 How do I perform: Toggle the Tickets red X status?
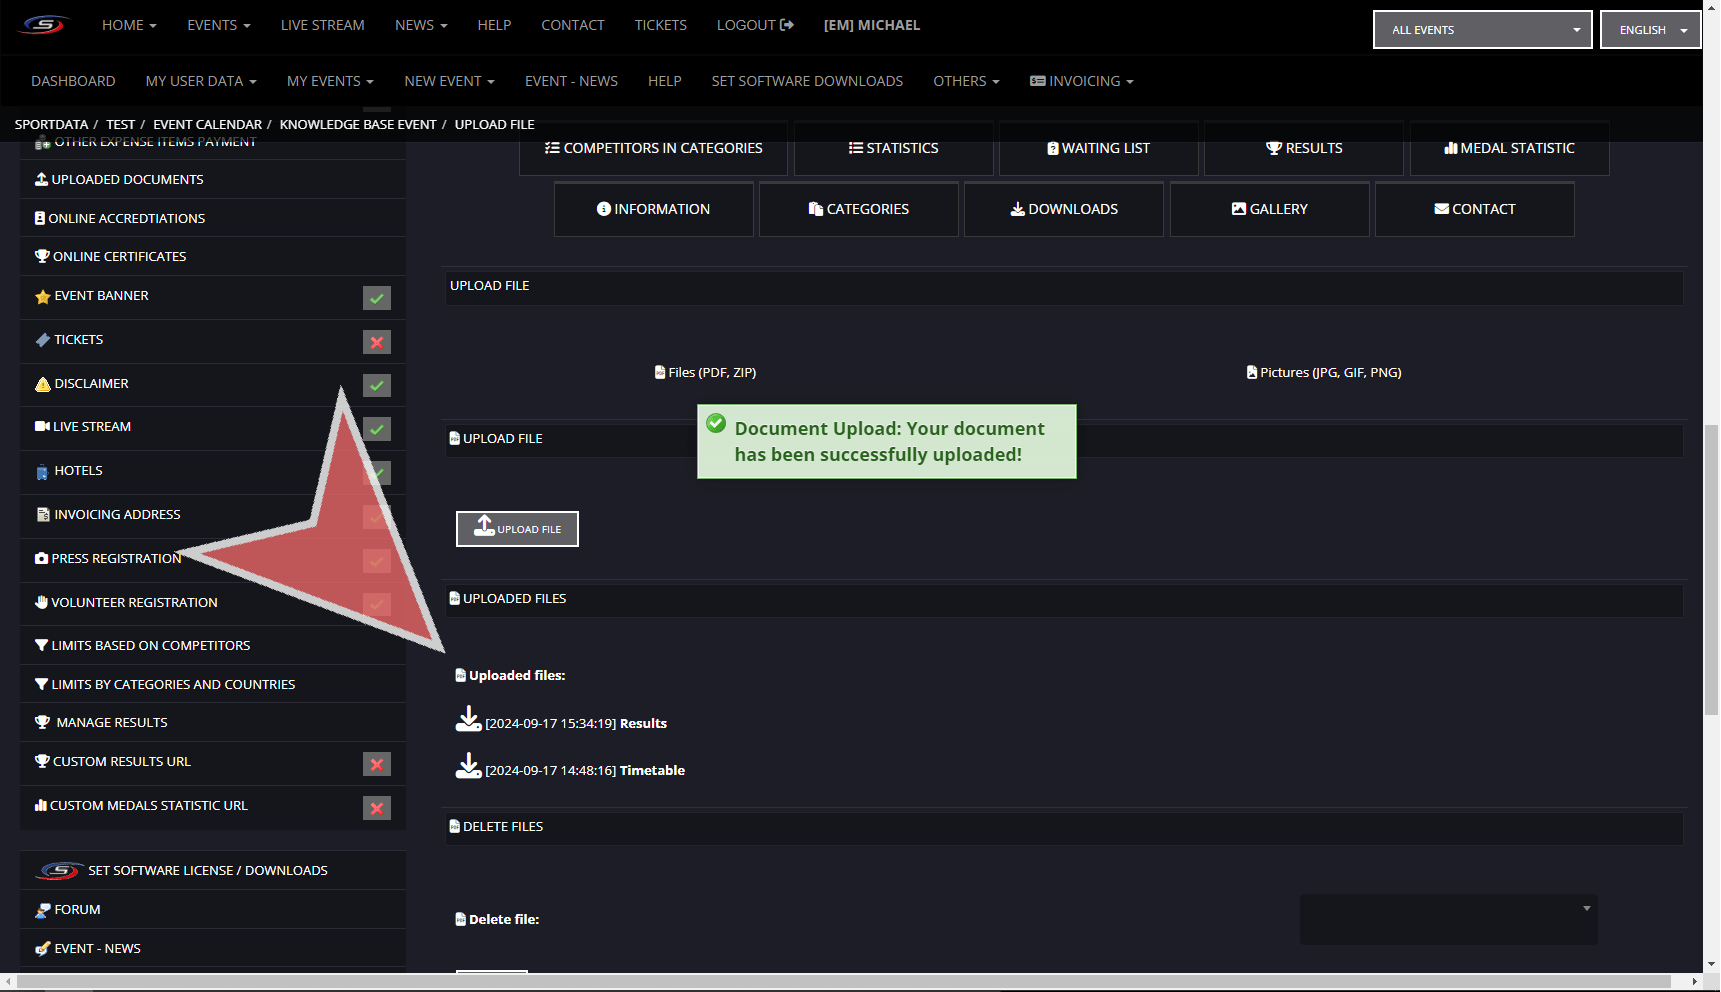(377, 342)
